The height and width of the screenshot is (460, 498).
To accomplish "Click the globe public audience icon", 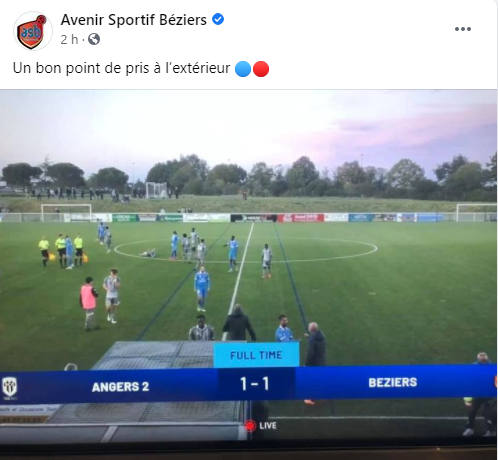I will coord(94,39).
